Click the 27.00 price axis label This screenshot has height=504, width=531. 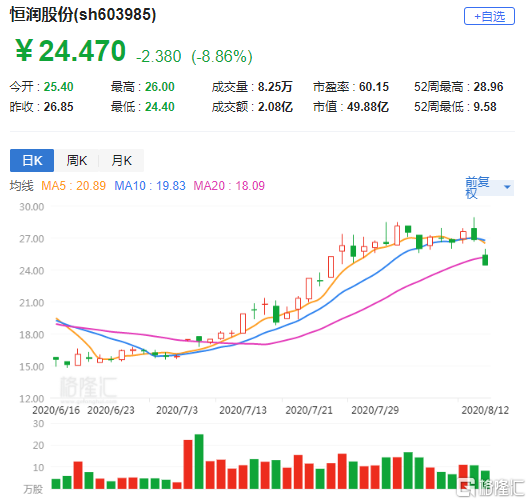coord(31,239)
